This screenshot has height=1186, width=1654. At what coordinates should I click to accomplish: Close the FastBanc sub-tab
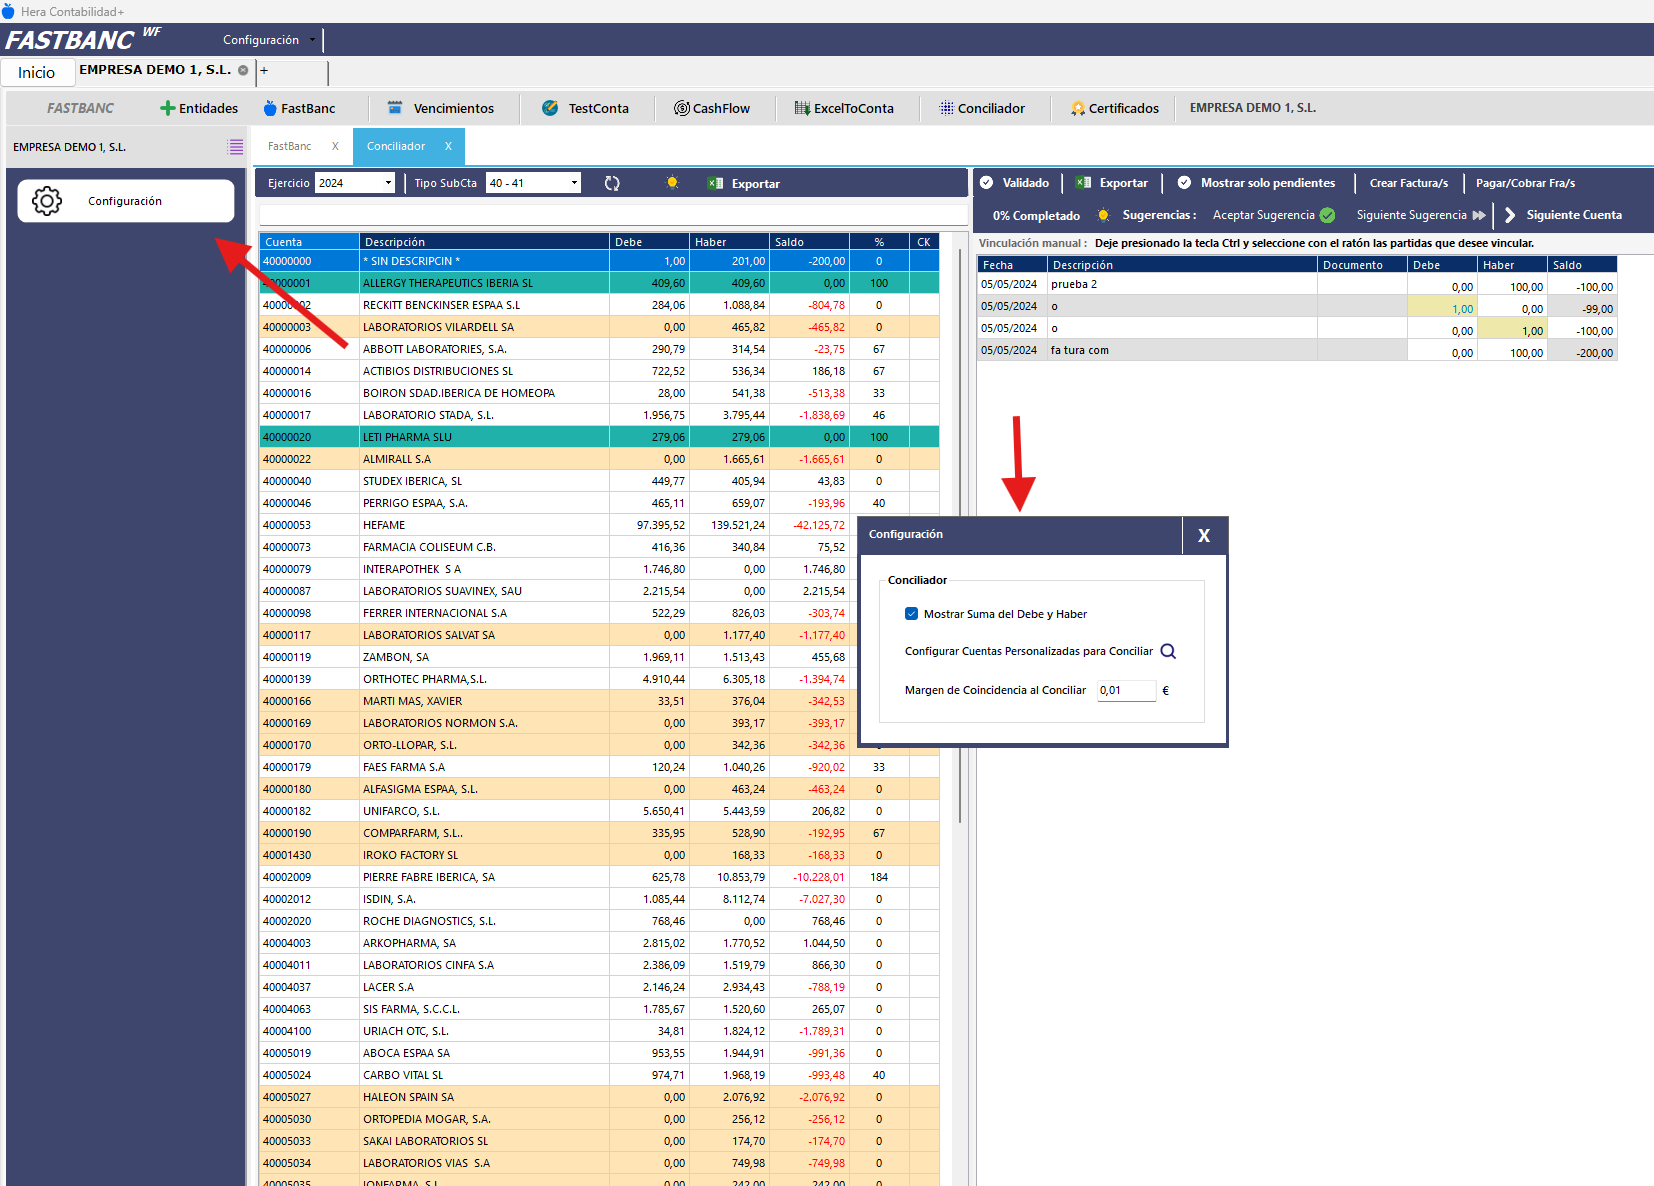point(335,146)
